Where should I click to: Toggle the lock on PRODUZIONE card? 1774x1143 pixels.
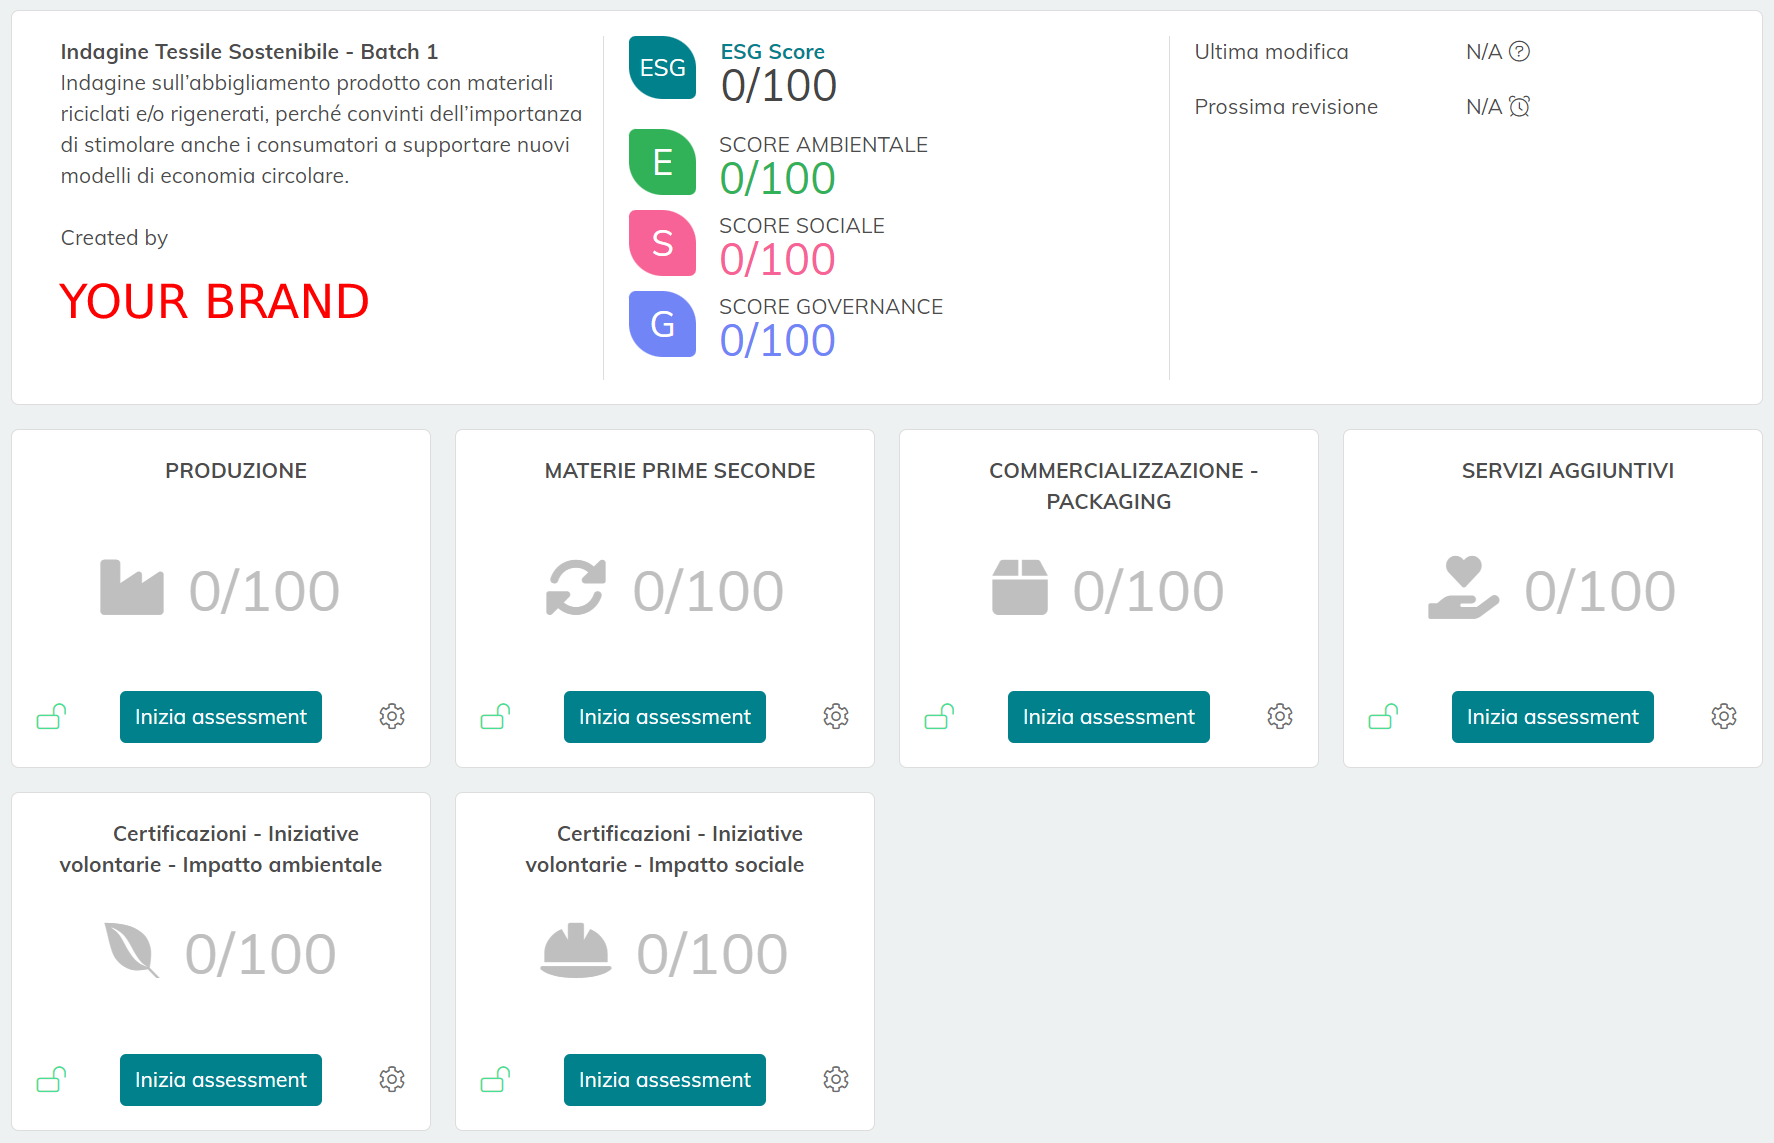pos(51,716)
